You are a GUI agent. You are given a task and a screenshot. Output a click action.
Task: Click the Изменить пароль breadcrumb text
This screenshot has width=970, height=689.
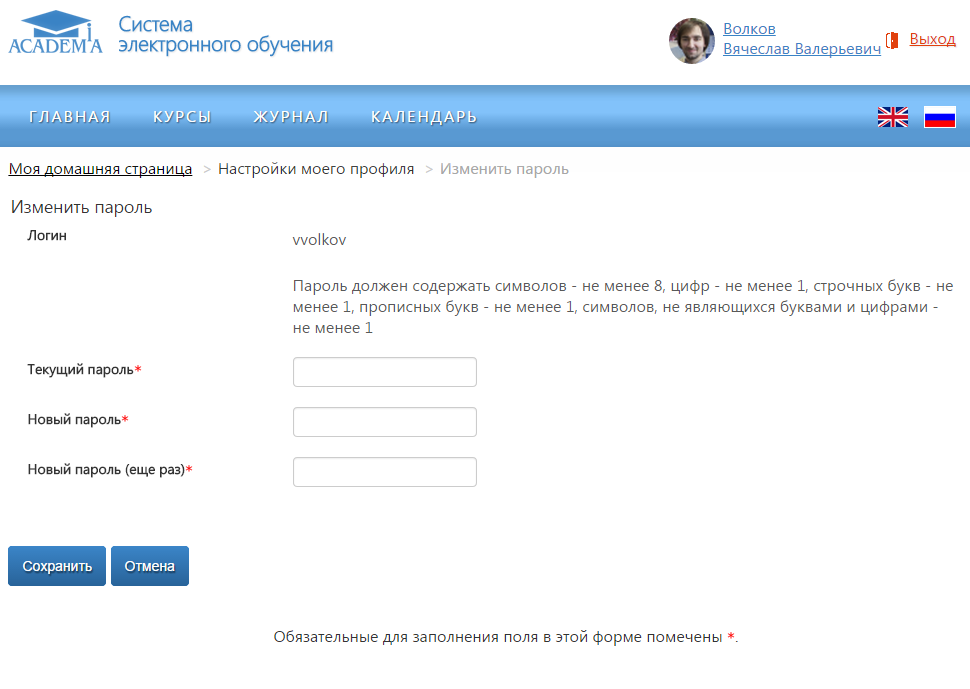tap(504, 169)
